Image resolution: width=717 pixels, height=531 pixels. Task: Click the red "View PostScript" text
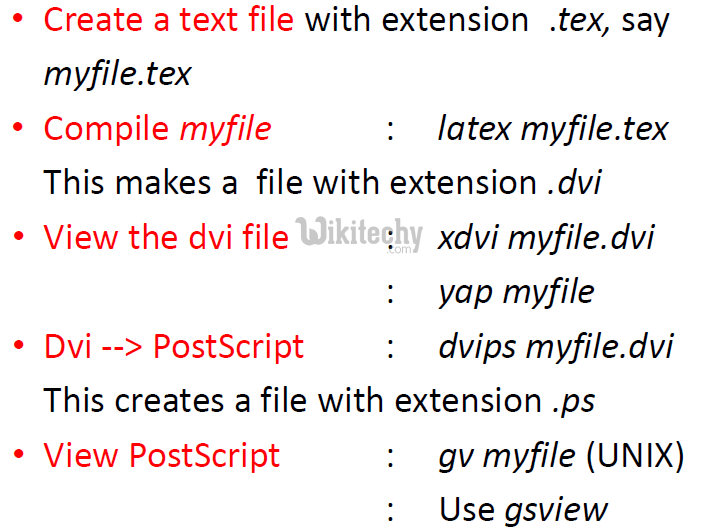click(162, 456)
